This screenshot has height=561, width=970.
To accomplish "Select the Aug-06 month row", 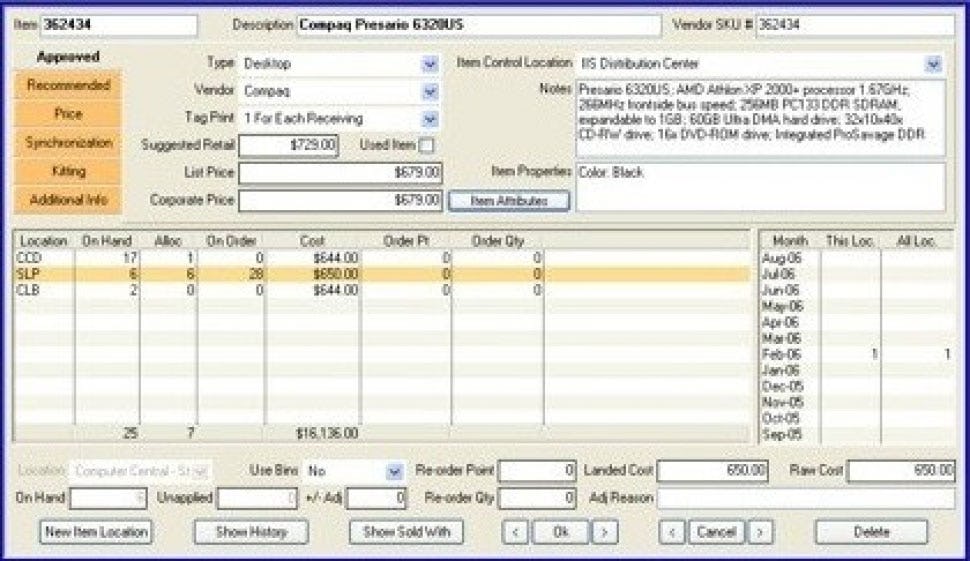I will pyautogui.click(x=857, y=259).
